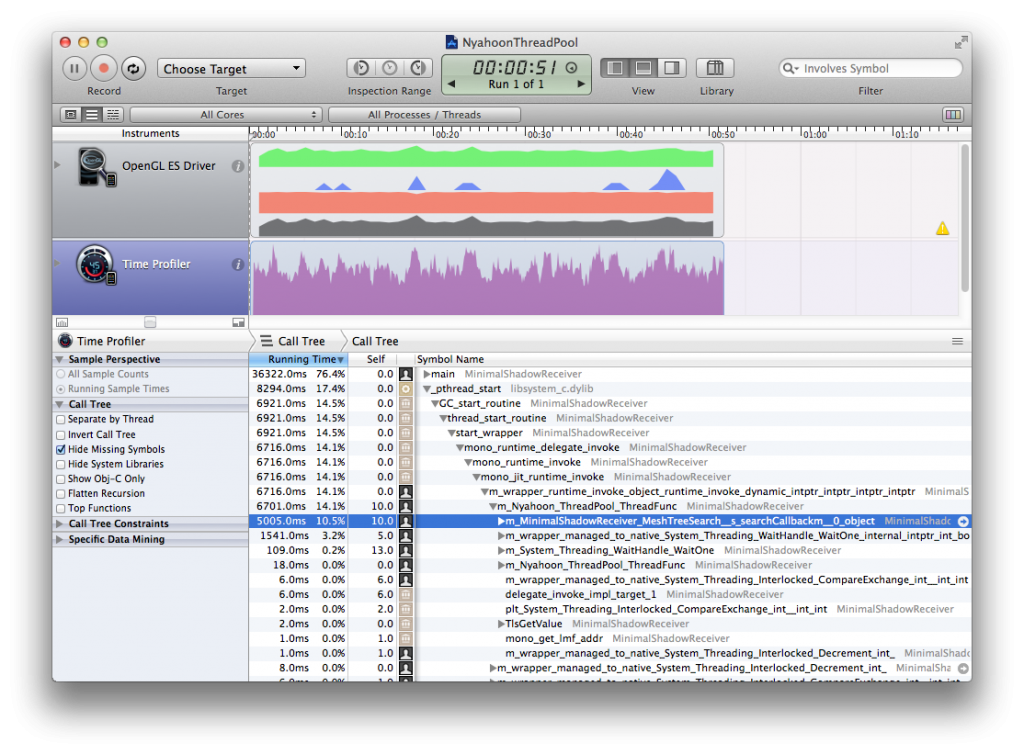Pause the recording with pause button
1024x754 pixels.
pyautogui.click(x=75, y=69)
